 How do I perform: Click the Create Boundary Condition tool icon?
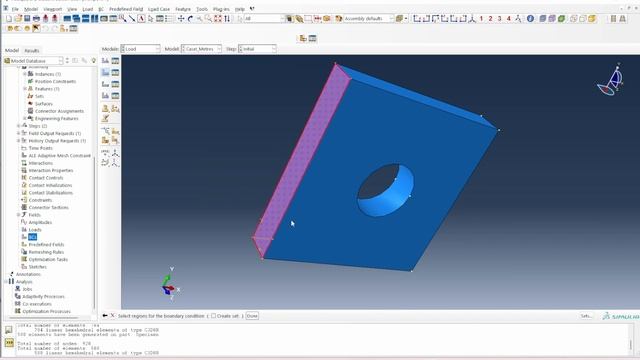pos(105,72)
